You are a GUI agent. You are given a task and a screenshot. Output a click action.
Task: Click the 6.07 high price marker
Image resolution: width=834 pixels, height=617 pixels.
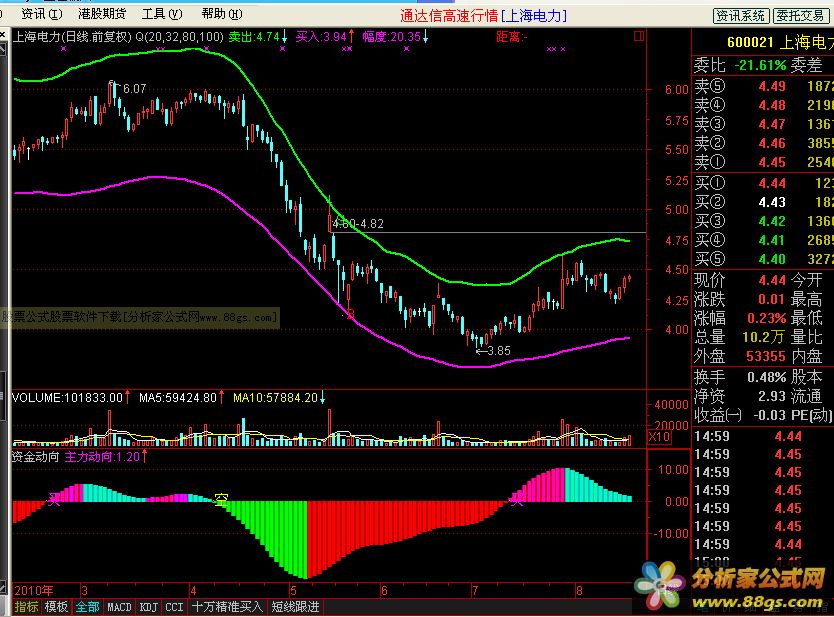pyautogui.click(x=135, y=89)
